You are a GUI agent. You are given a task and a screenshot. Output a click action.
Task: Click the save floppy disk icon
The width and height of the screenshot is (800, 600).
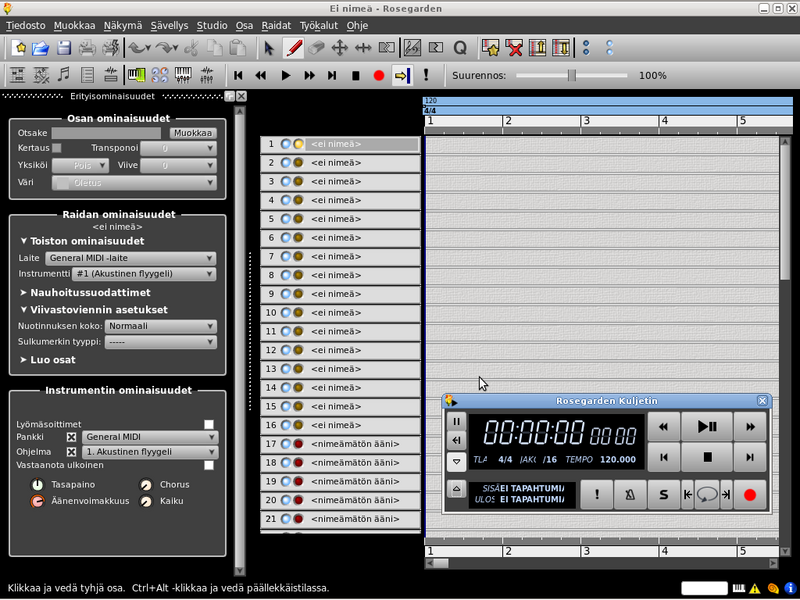click(64, 47)
